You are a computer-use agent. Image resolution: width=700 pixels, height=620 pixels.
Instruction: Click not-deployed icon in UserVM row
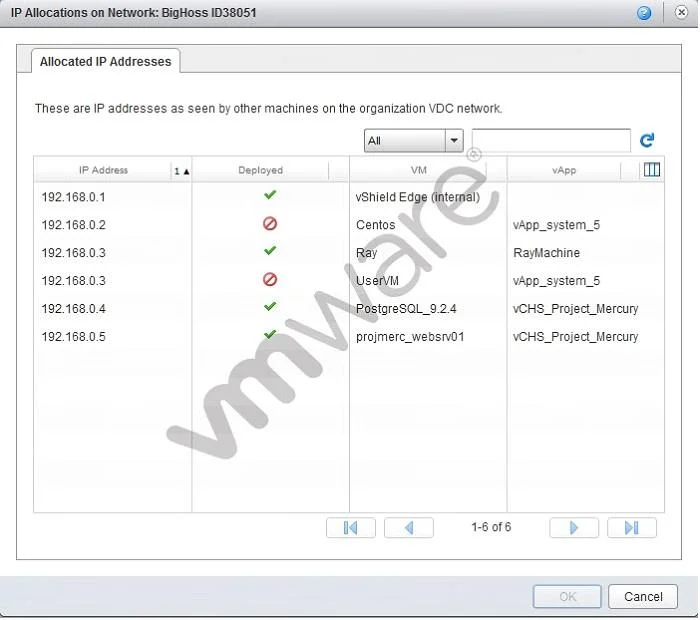click(x=270, y=279)
